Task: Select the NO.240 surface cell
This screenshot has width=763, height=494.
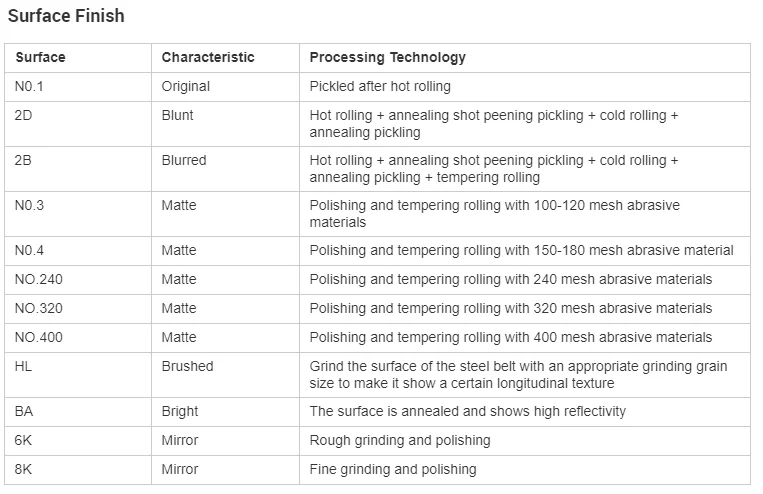Action: [x=39, y=279]
